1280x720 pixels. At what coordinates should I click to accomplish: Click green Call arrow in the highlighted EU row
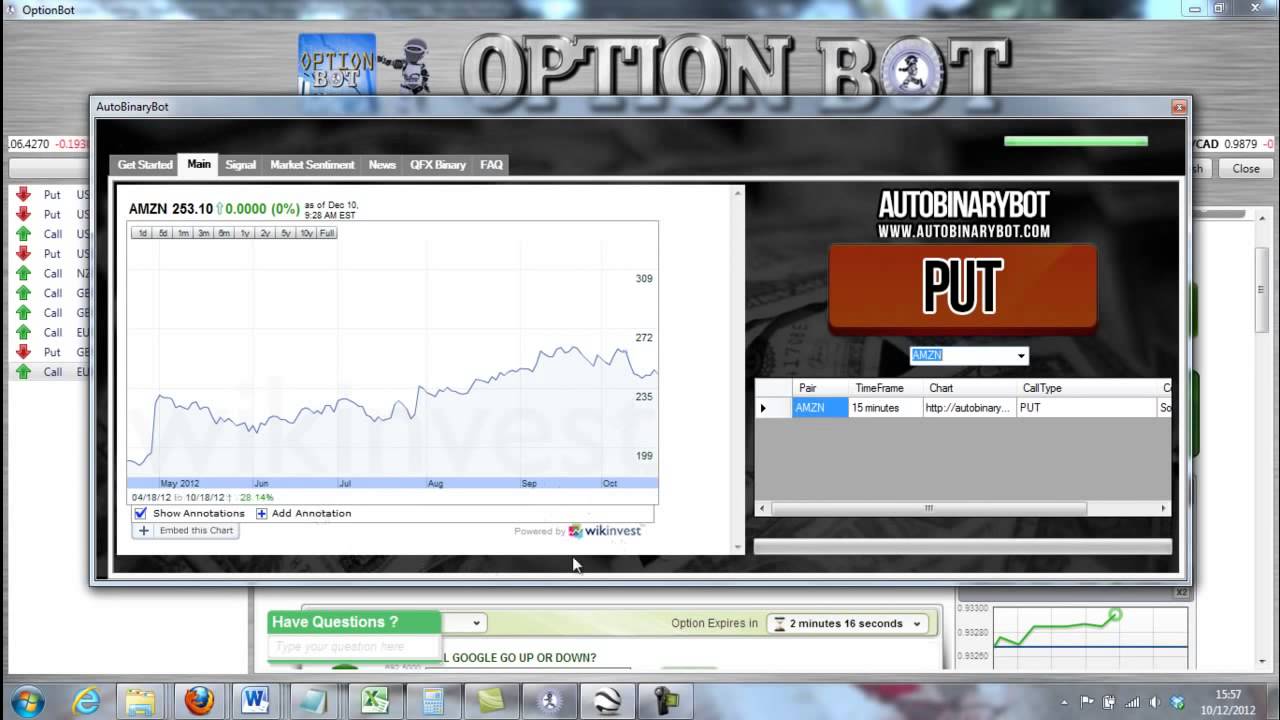tap(23, 372)
